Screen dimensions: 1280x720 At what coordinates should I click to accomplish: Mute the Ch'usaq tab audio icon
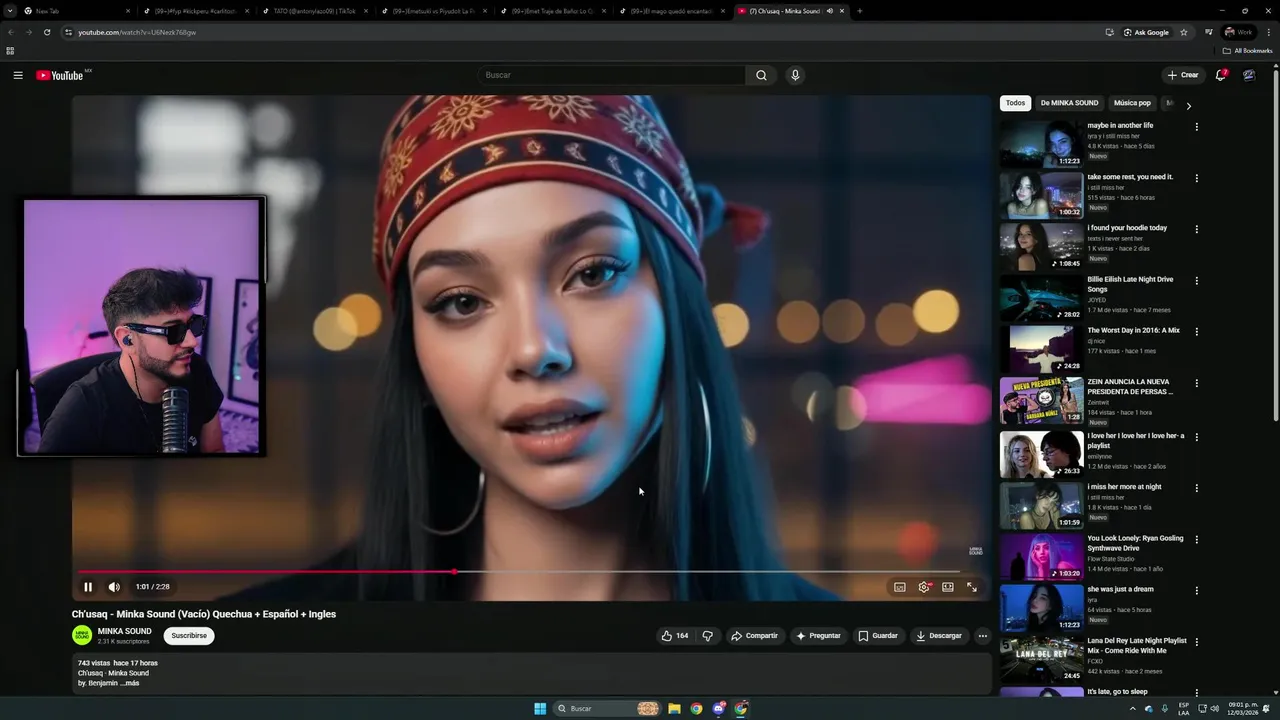(x=829, y=11)
